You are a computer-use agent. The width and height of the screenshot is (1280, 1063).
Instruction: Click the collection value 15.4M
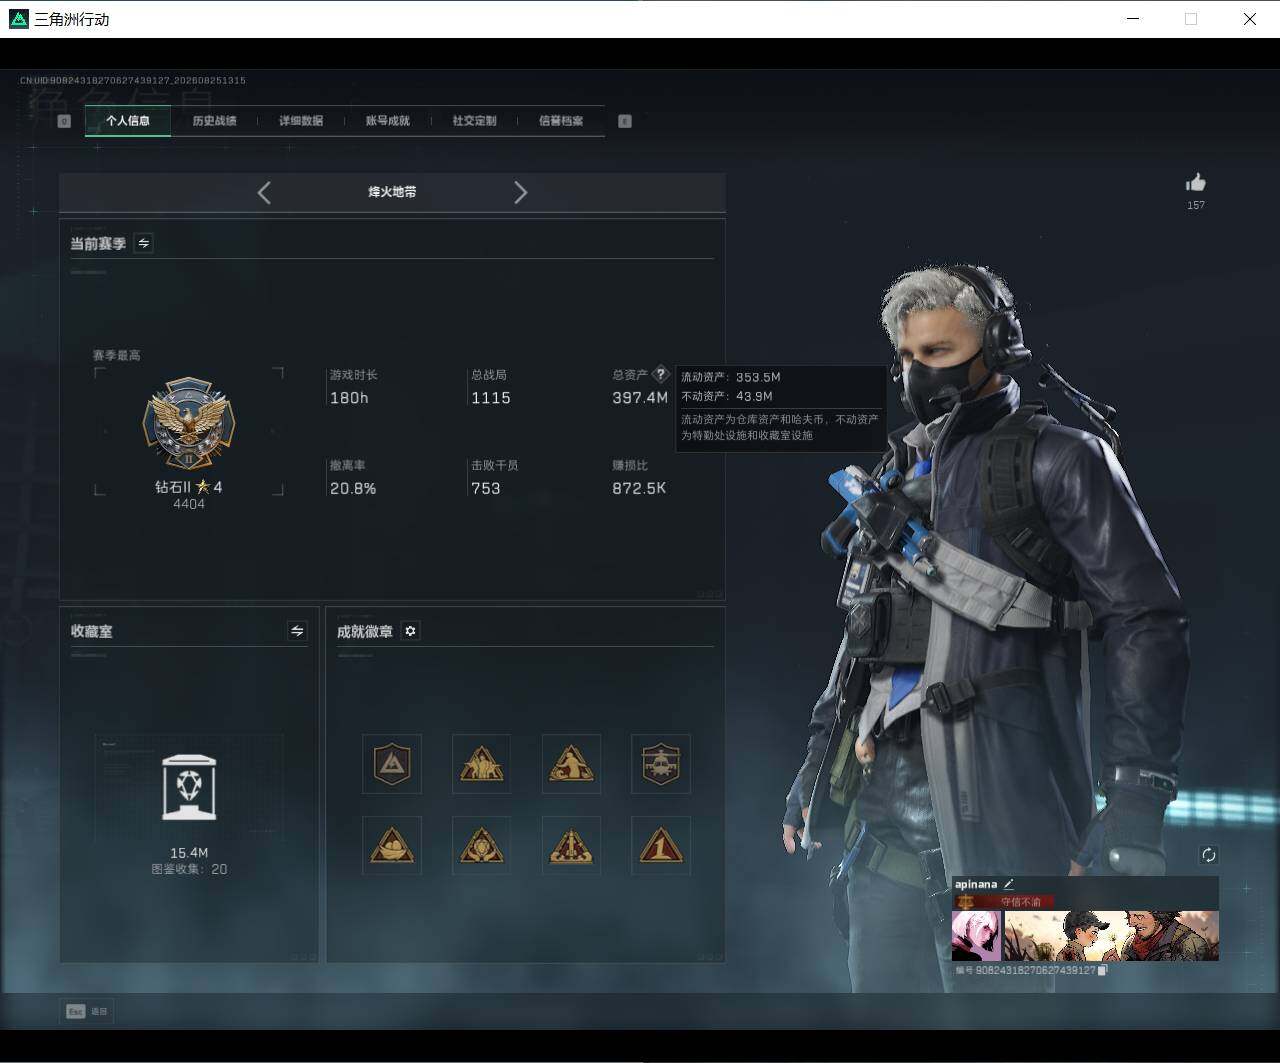(x=189, y=853)
